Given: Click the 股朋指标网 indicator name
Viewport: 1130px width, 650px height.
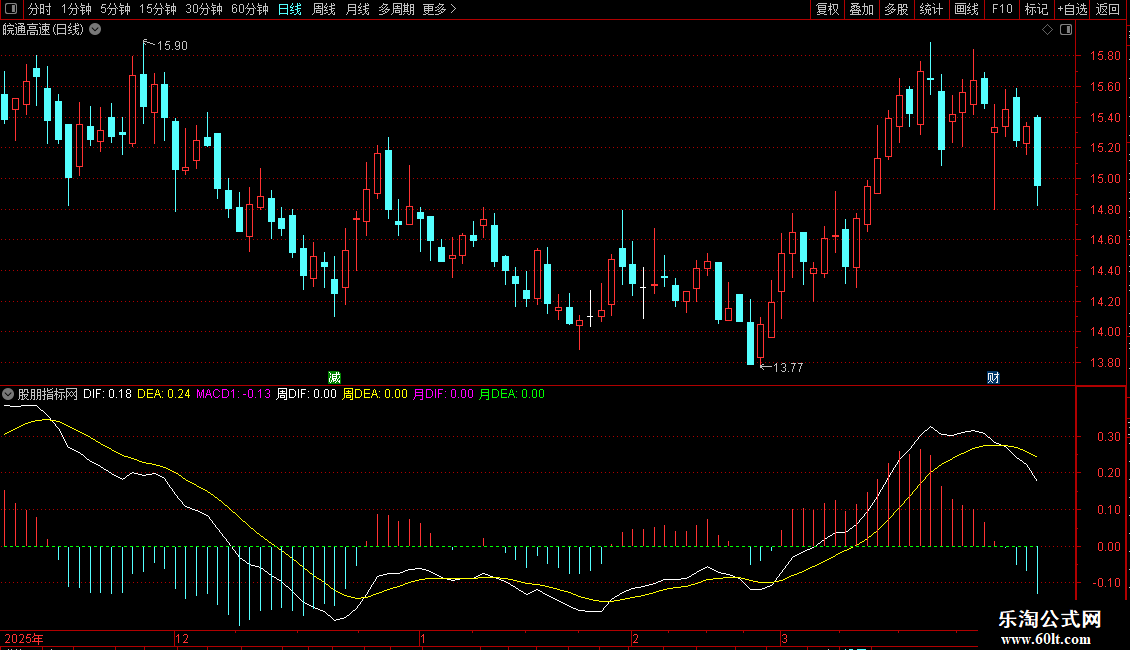Looking at the screenshot, I should (48, 394).
